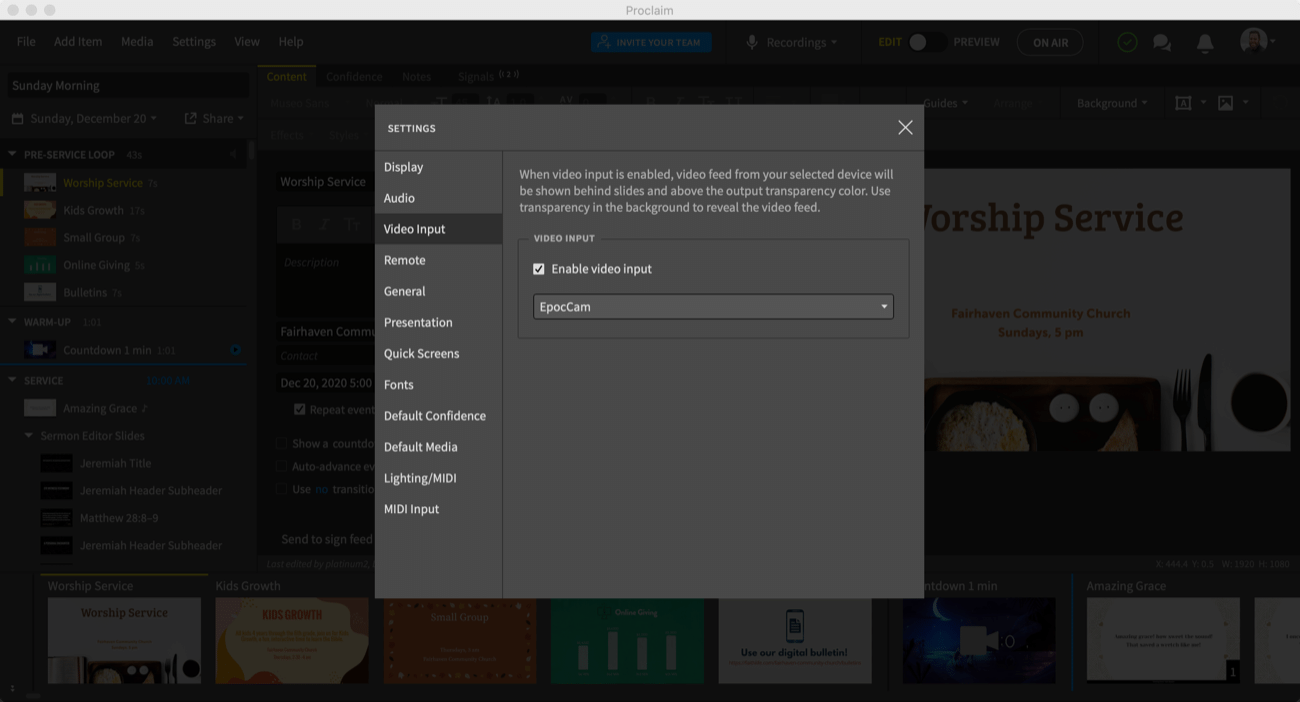
Task: Uncheck Enable video input checkbox
Action: (539, 269)
